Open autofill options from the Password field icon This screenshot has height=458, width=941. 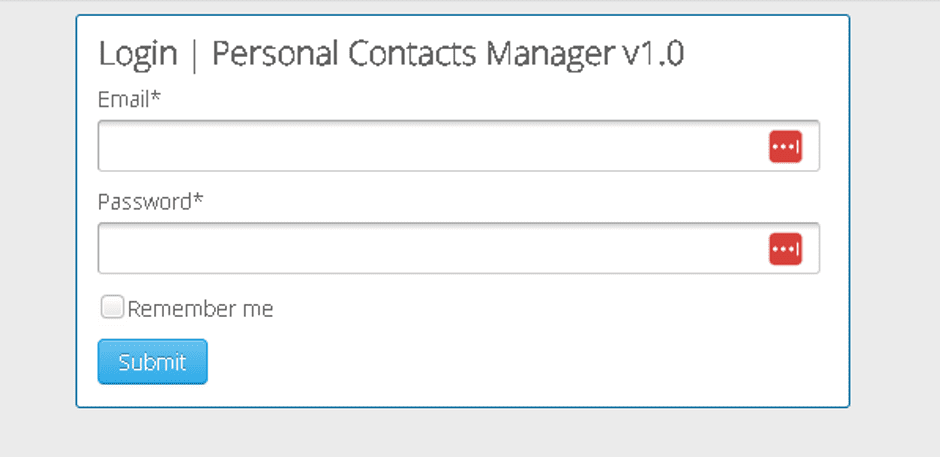point(785,249)
